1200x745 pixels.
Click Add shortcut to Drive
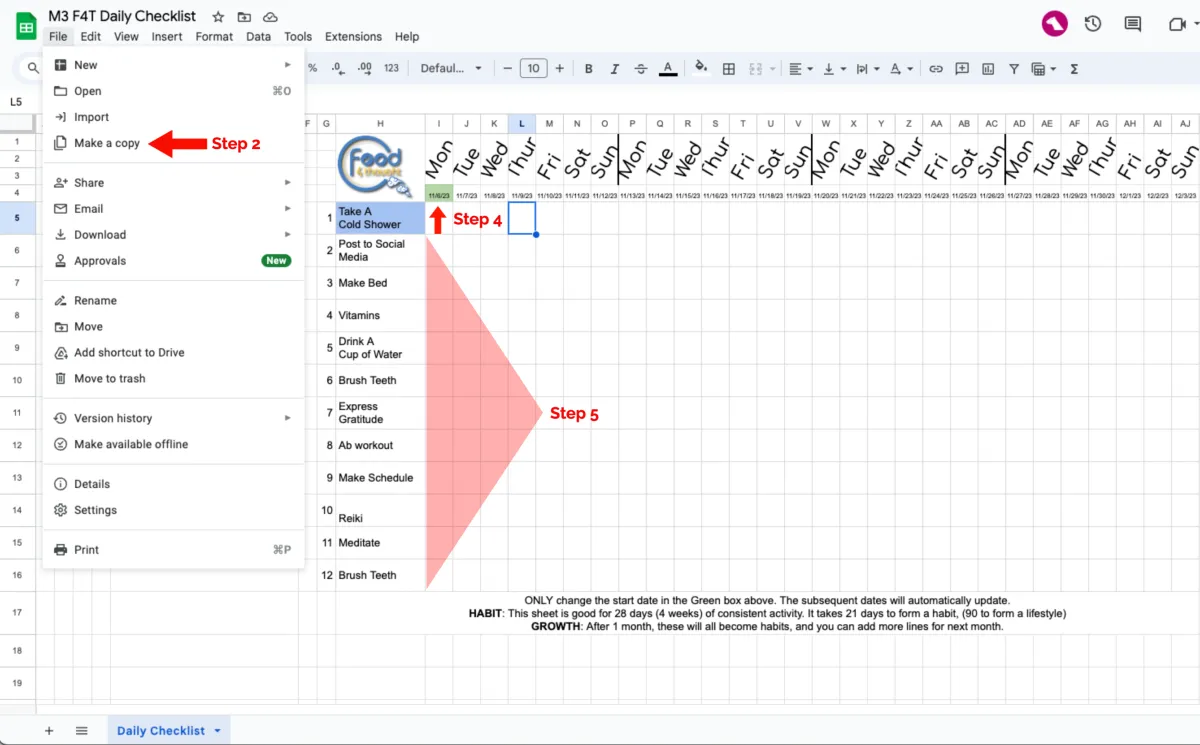(173, 353)
